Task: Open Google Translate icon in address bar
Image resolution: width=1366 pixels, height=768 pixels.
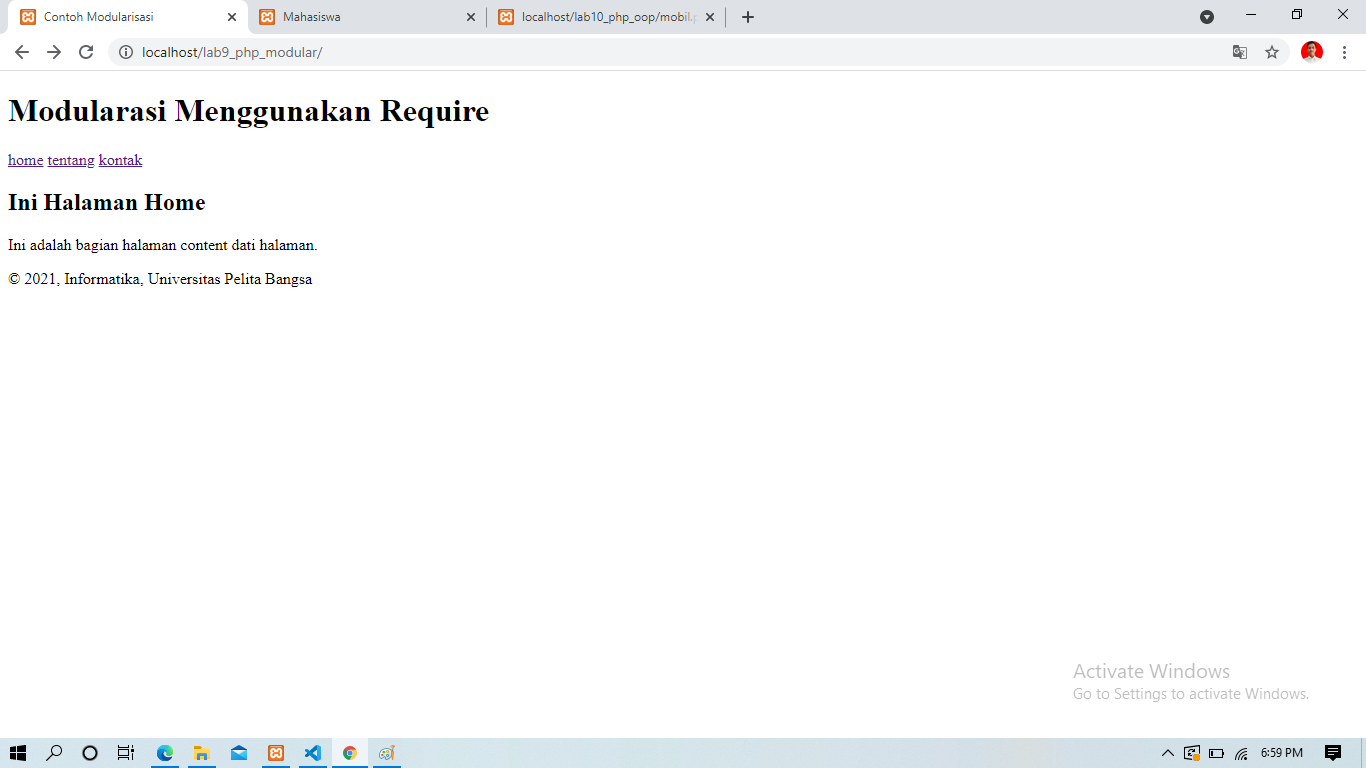Action: point(1240,52)
